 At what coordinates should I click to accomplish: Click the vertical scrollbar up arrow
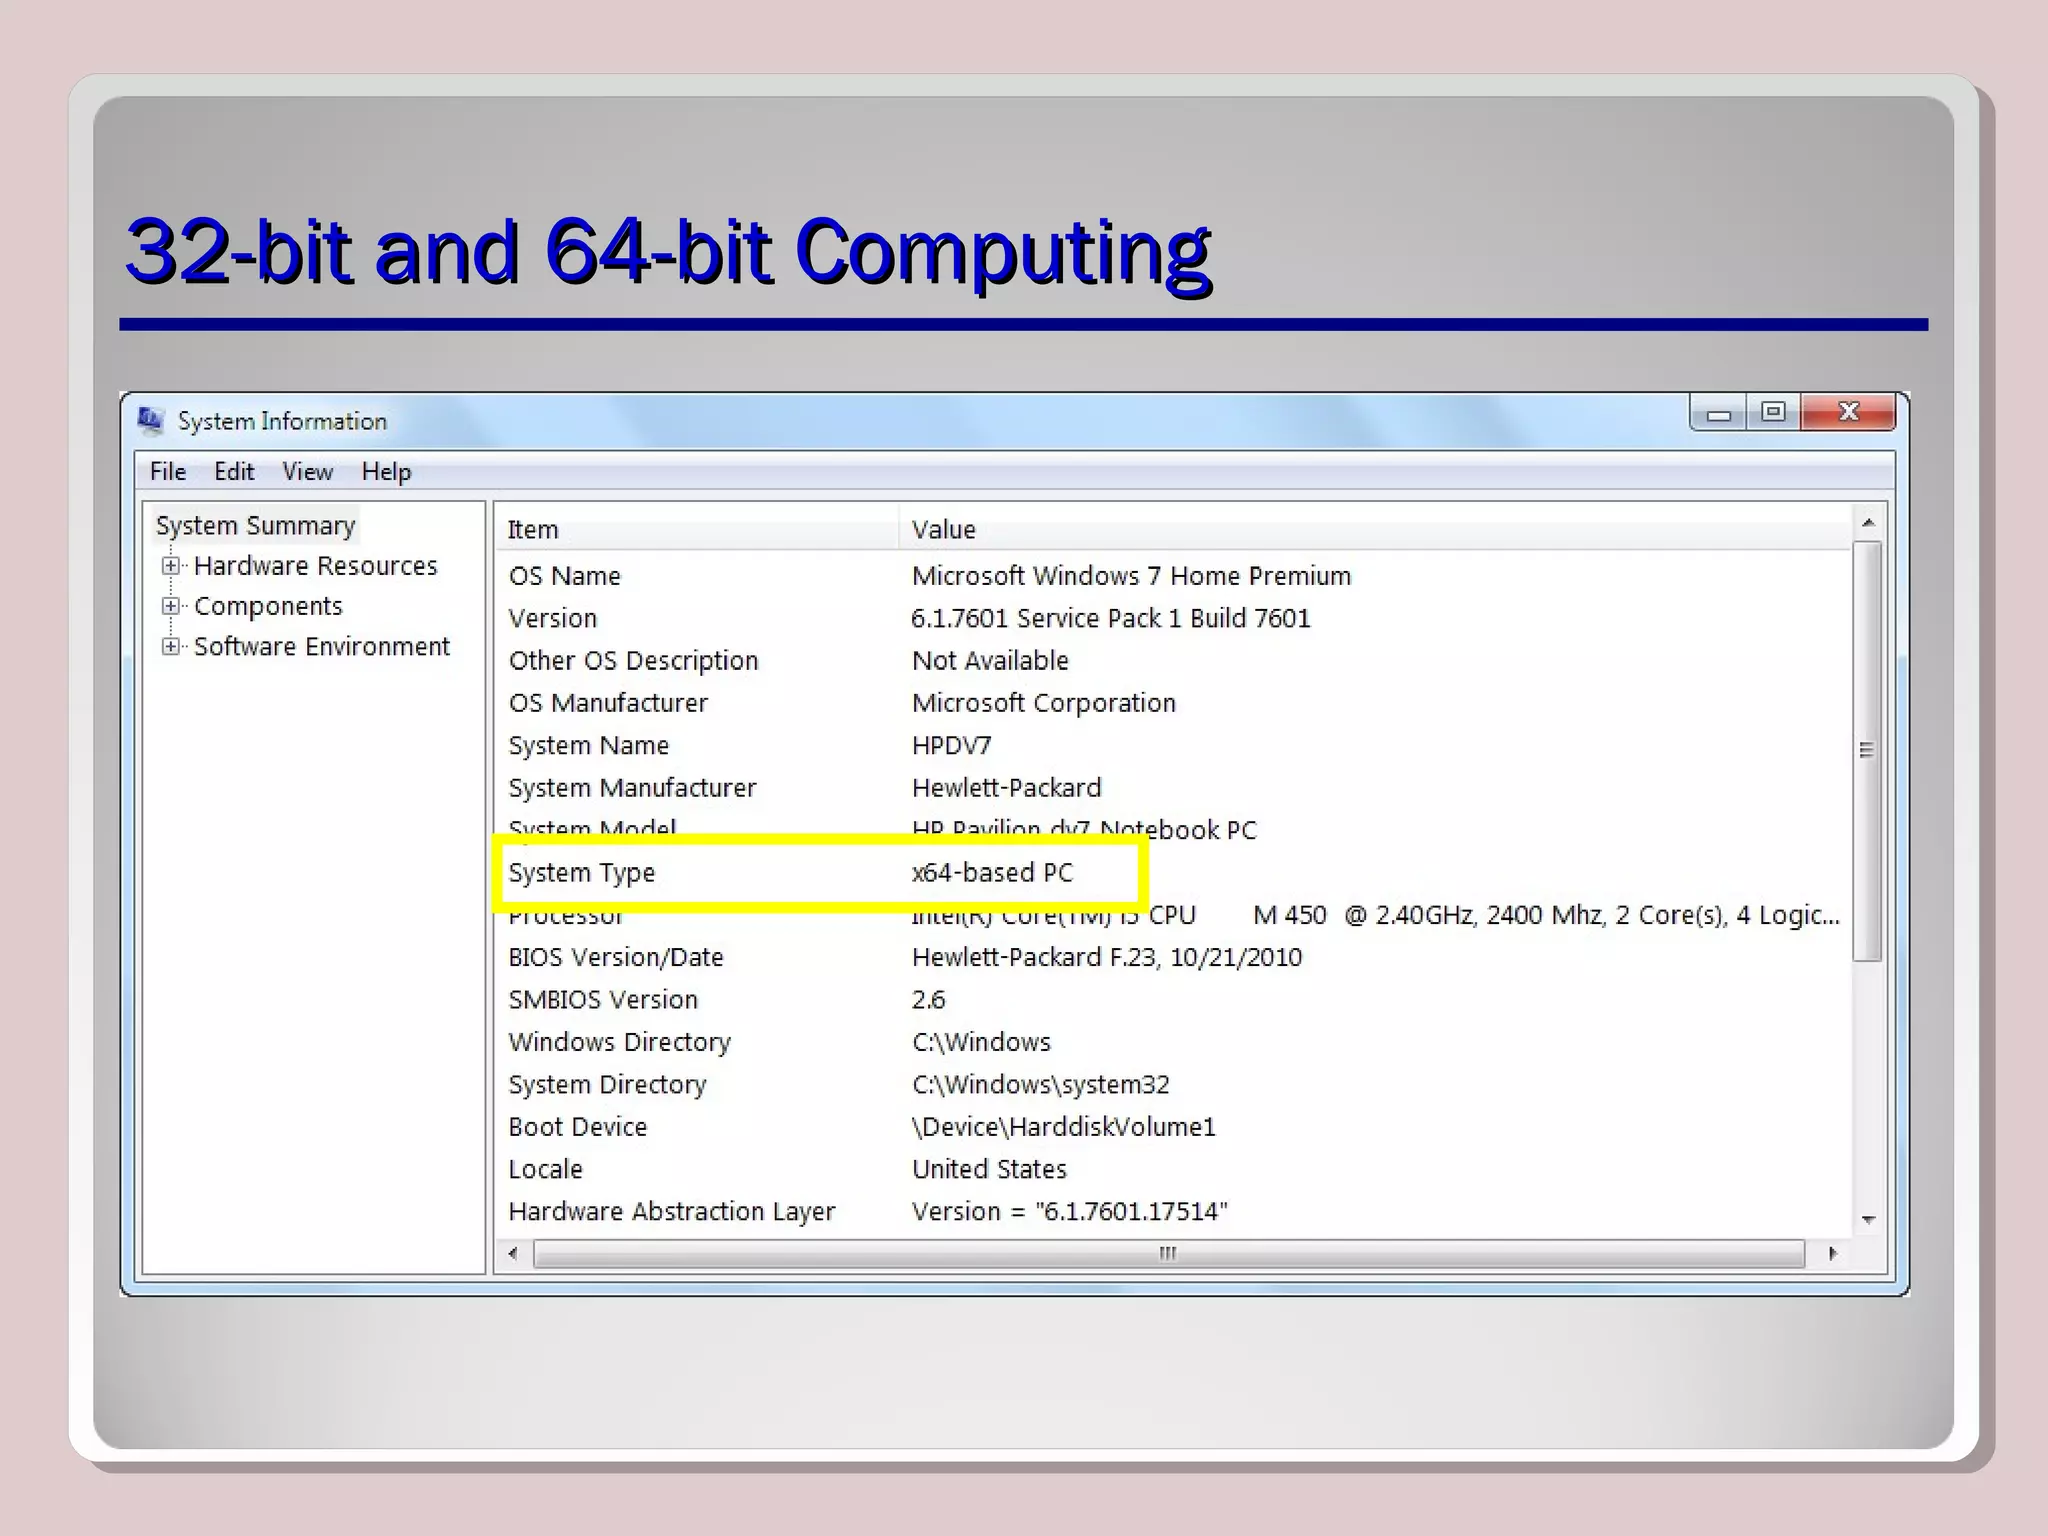[x=1867, y=523]
